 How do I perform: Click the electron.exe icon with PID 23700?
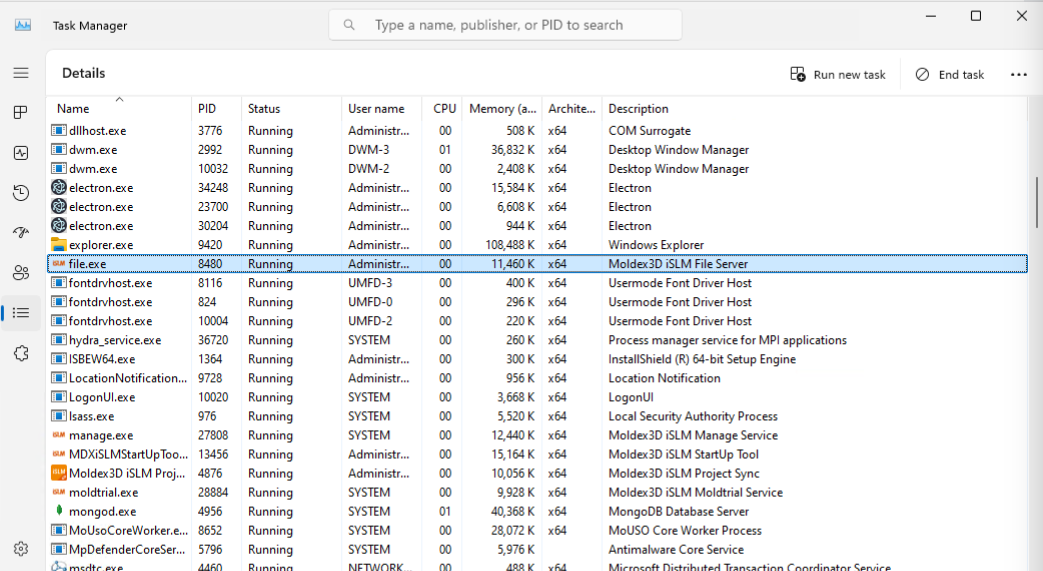tap(59, 206)
